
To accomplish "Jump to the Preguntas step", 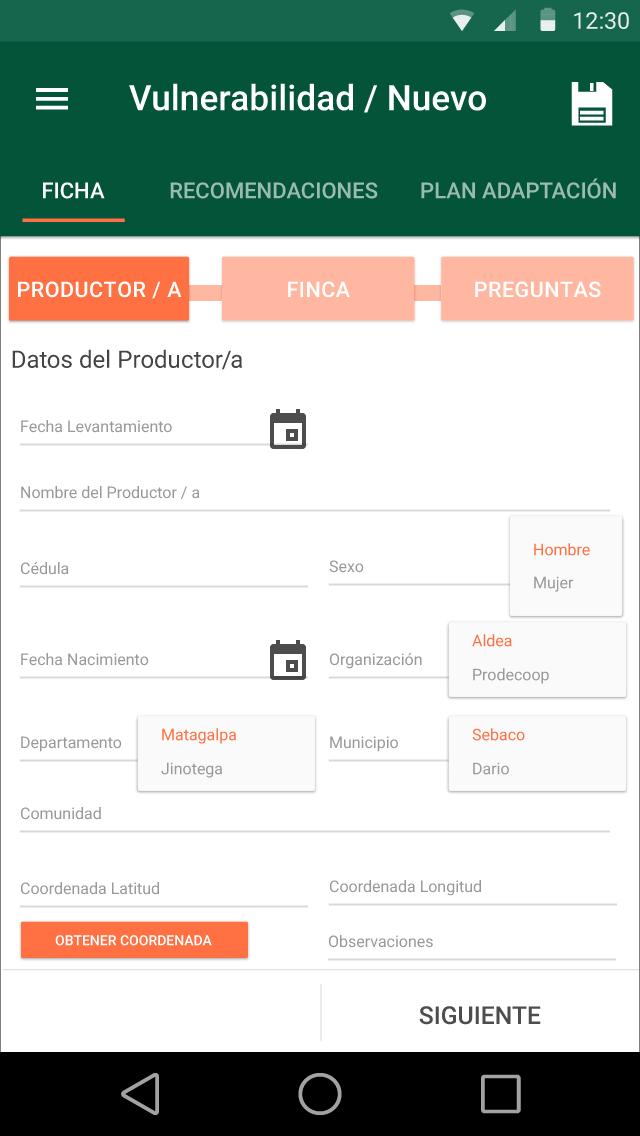I will [x=537, y=290].
